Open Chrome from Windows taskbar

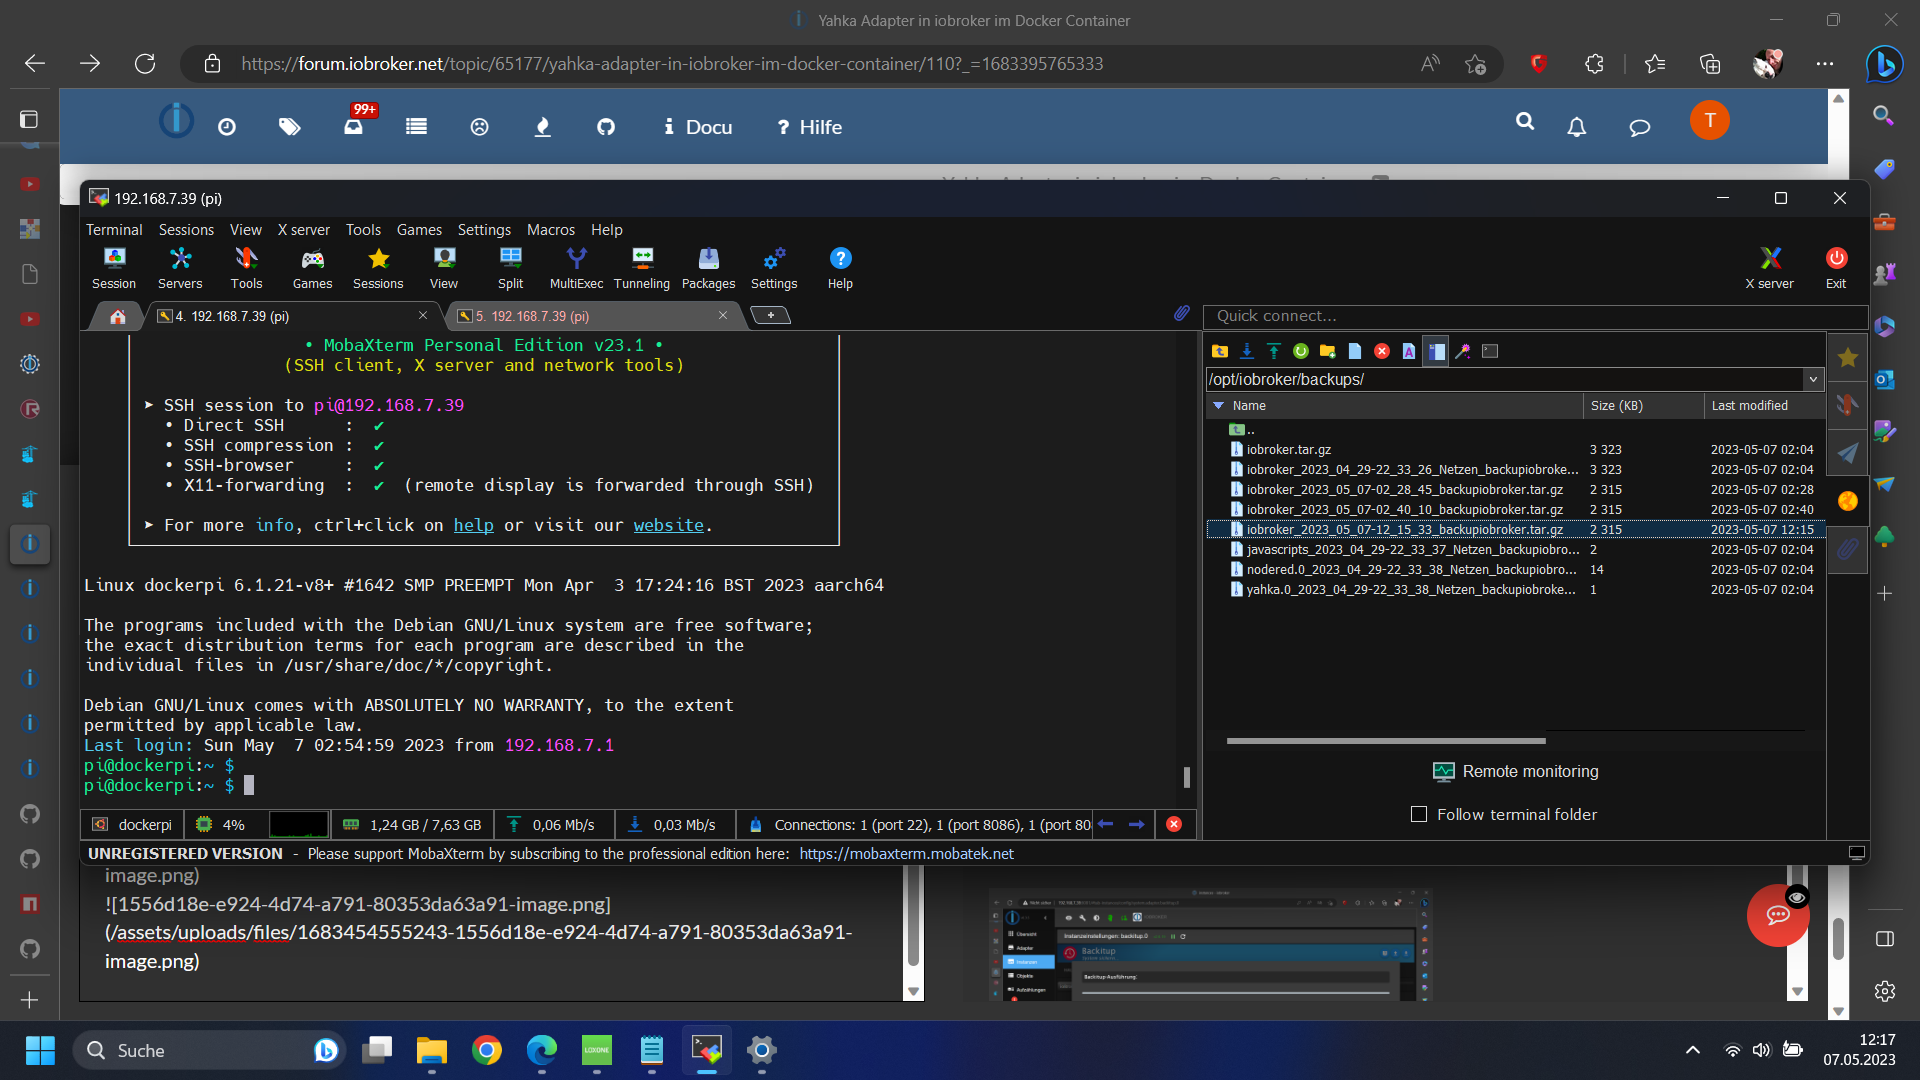(487, 1050)
